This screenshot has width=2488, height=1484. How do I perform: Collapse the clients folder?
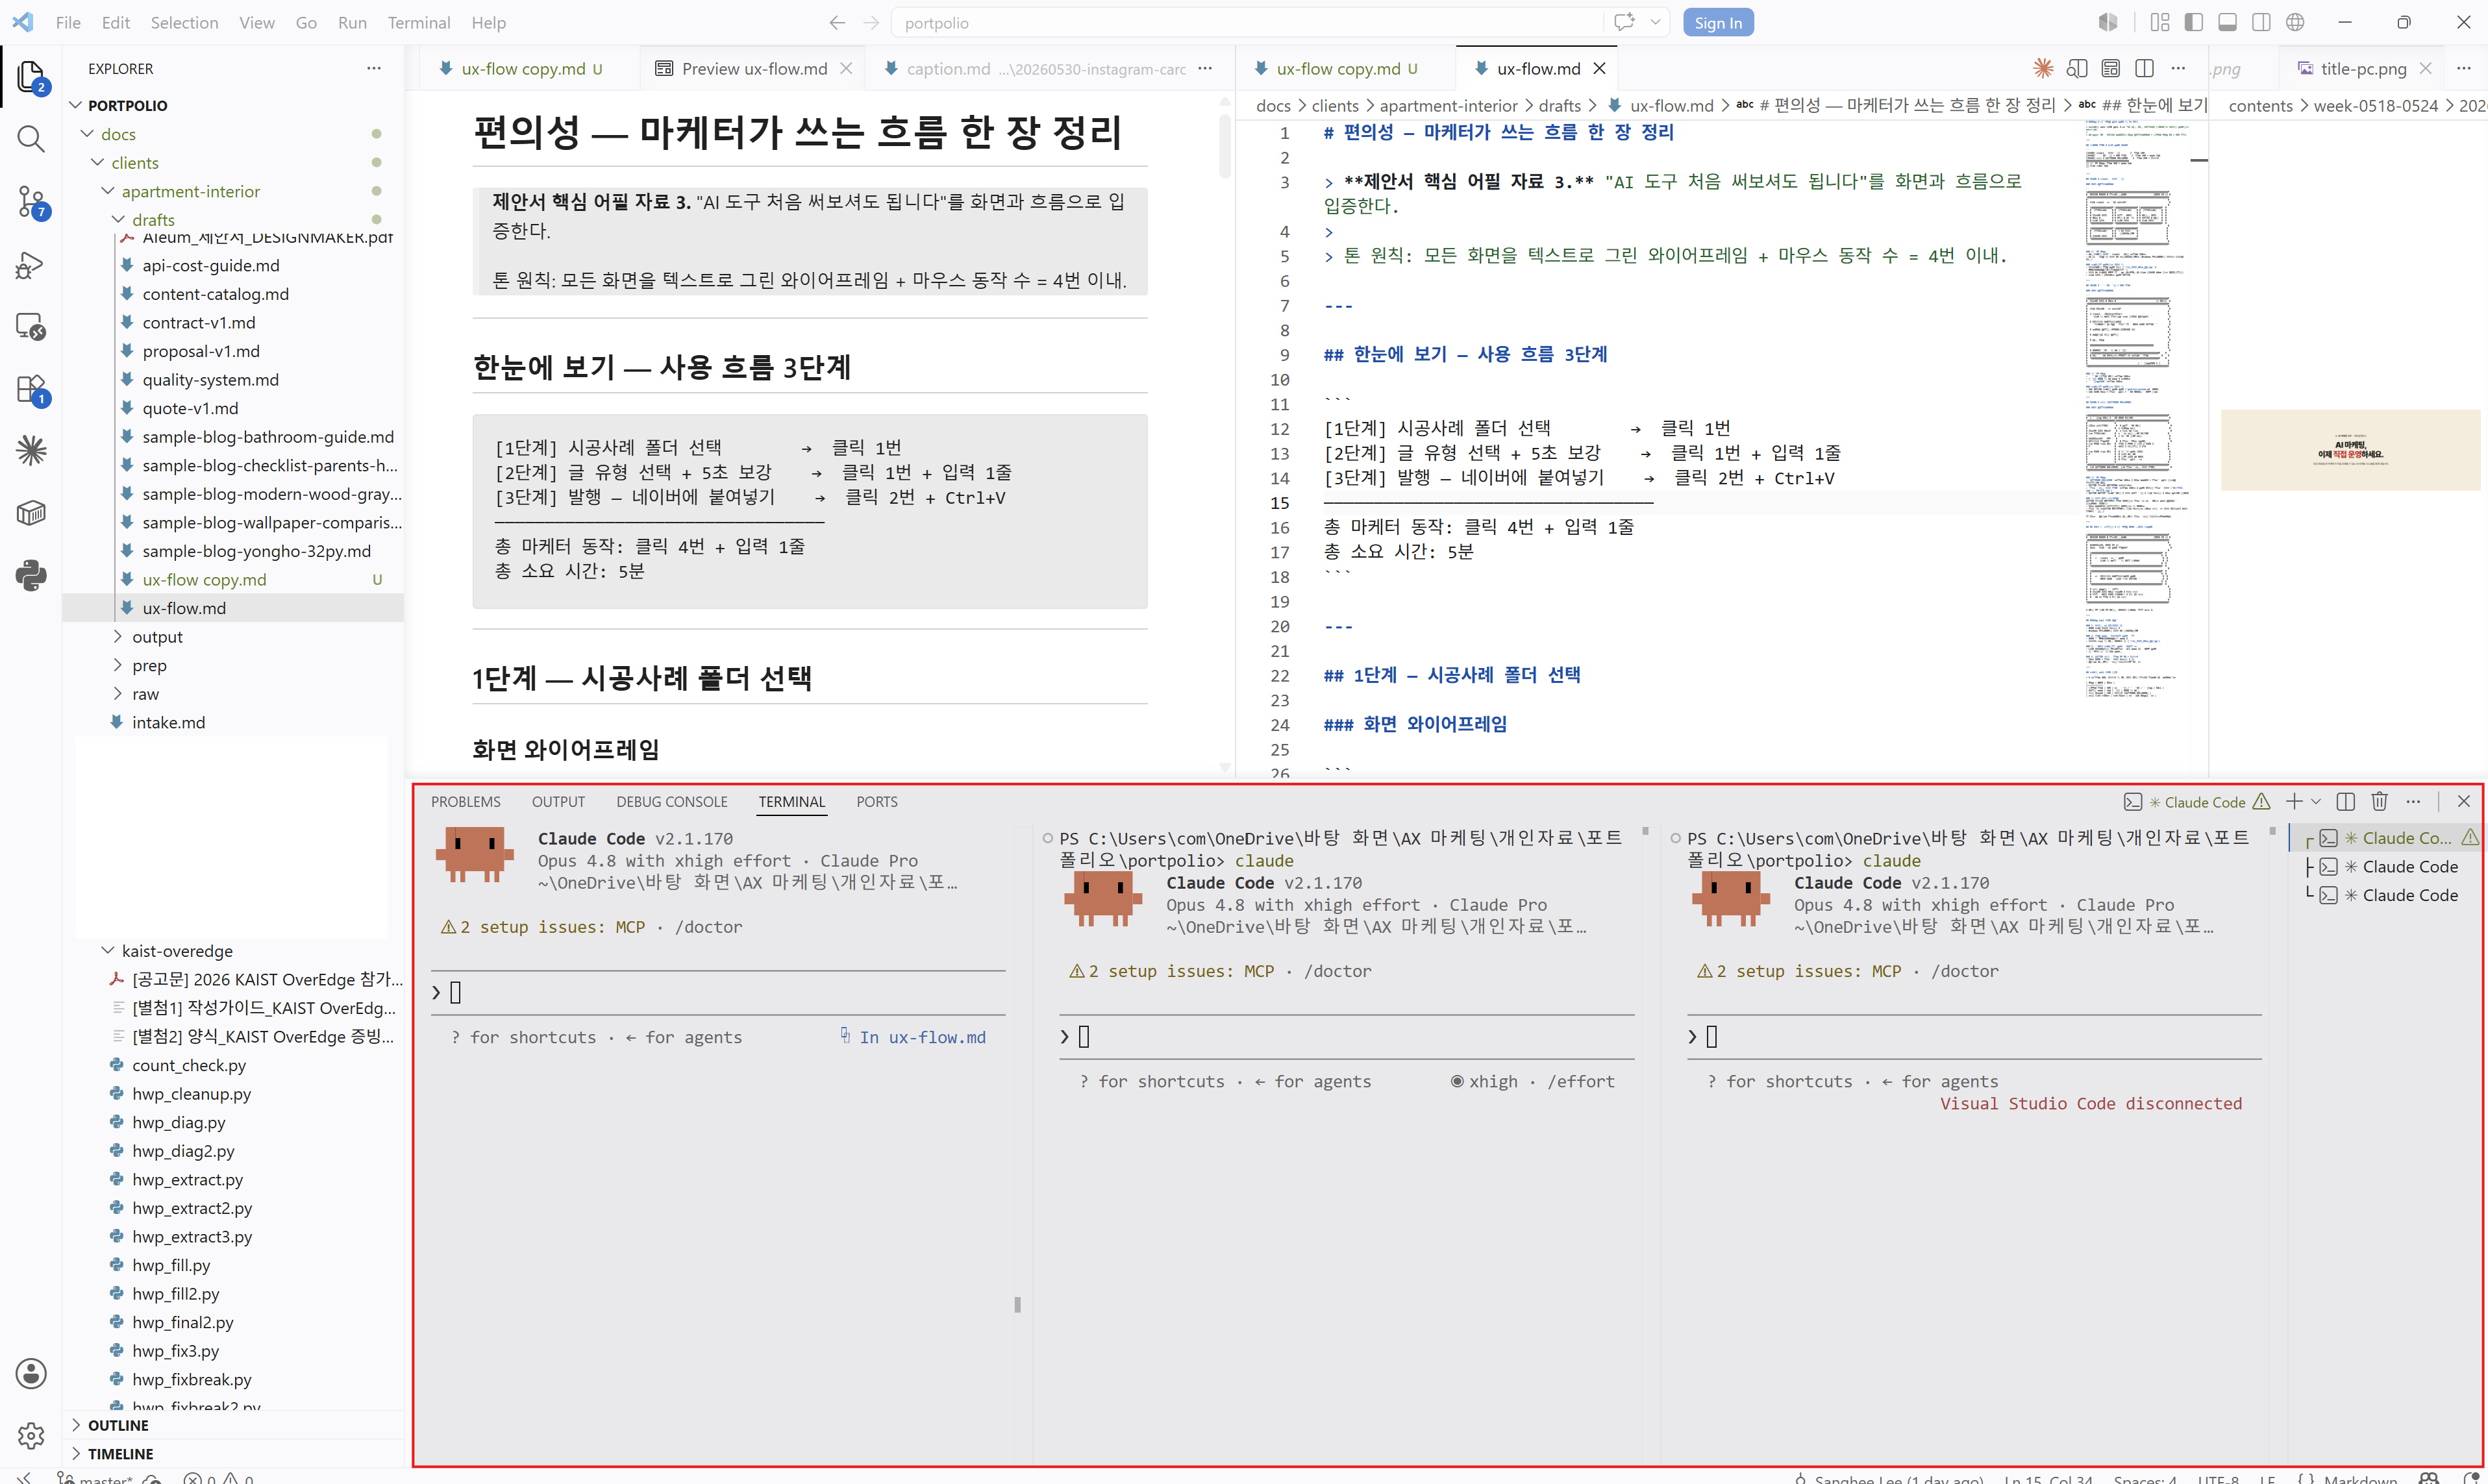(97, 162)
